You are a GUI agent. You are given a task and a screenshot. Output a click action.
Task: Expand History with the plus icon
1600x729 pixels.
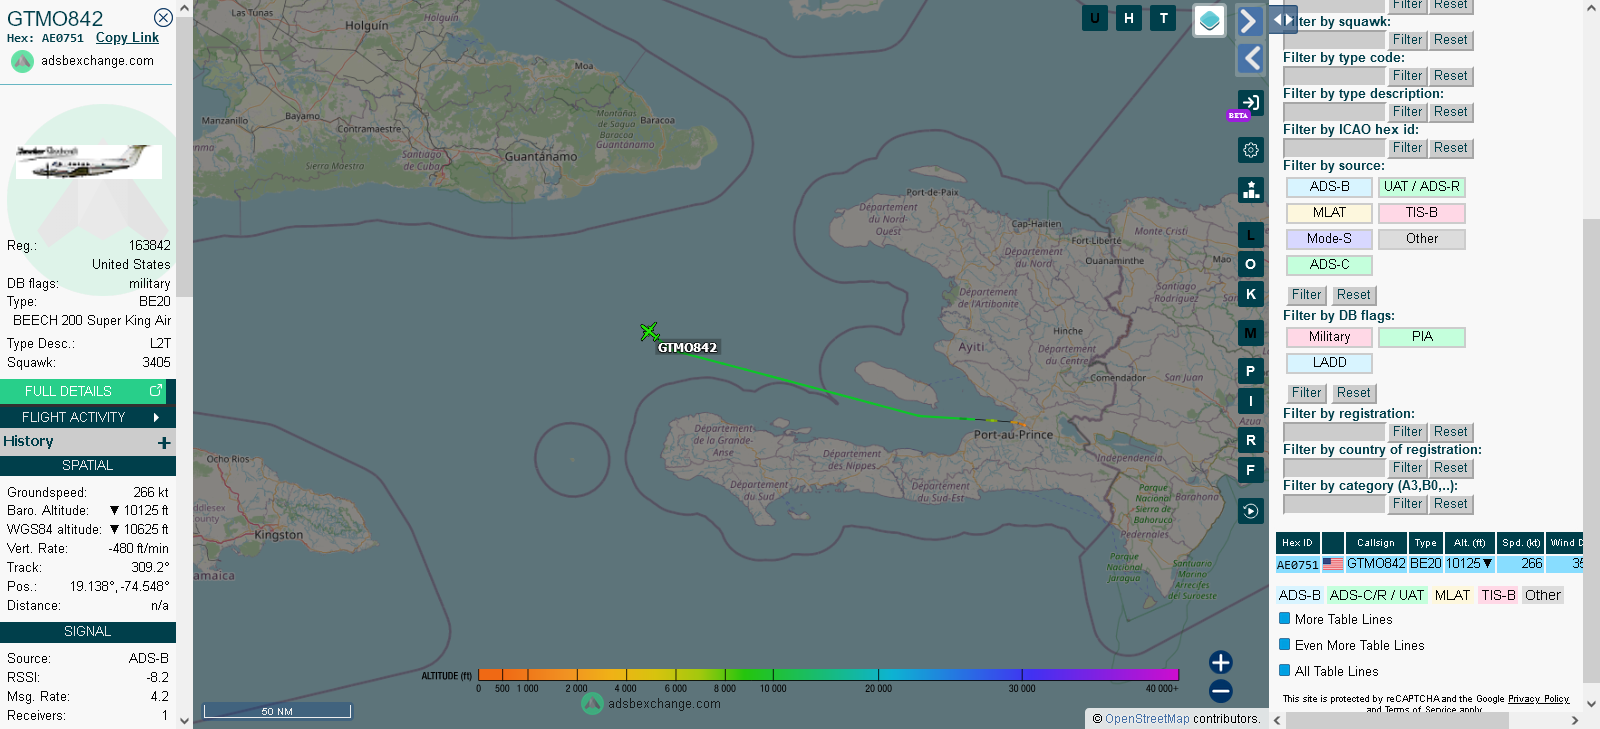pyautogui.click(x=164, y=442)
